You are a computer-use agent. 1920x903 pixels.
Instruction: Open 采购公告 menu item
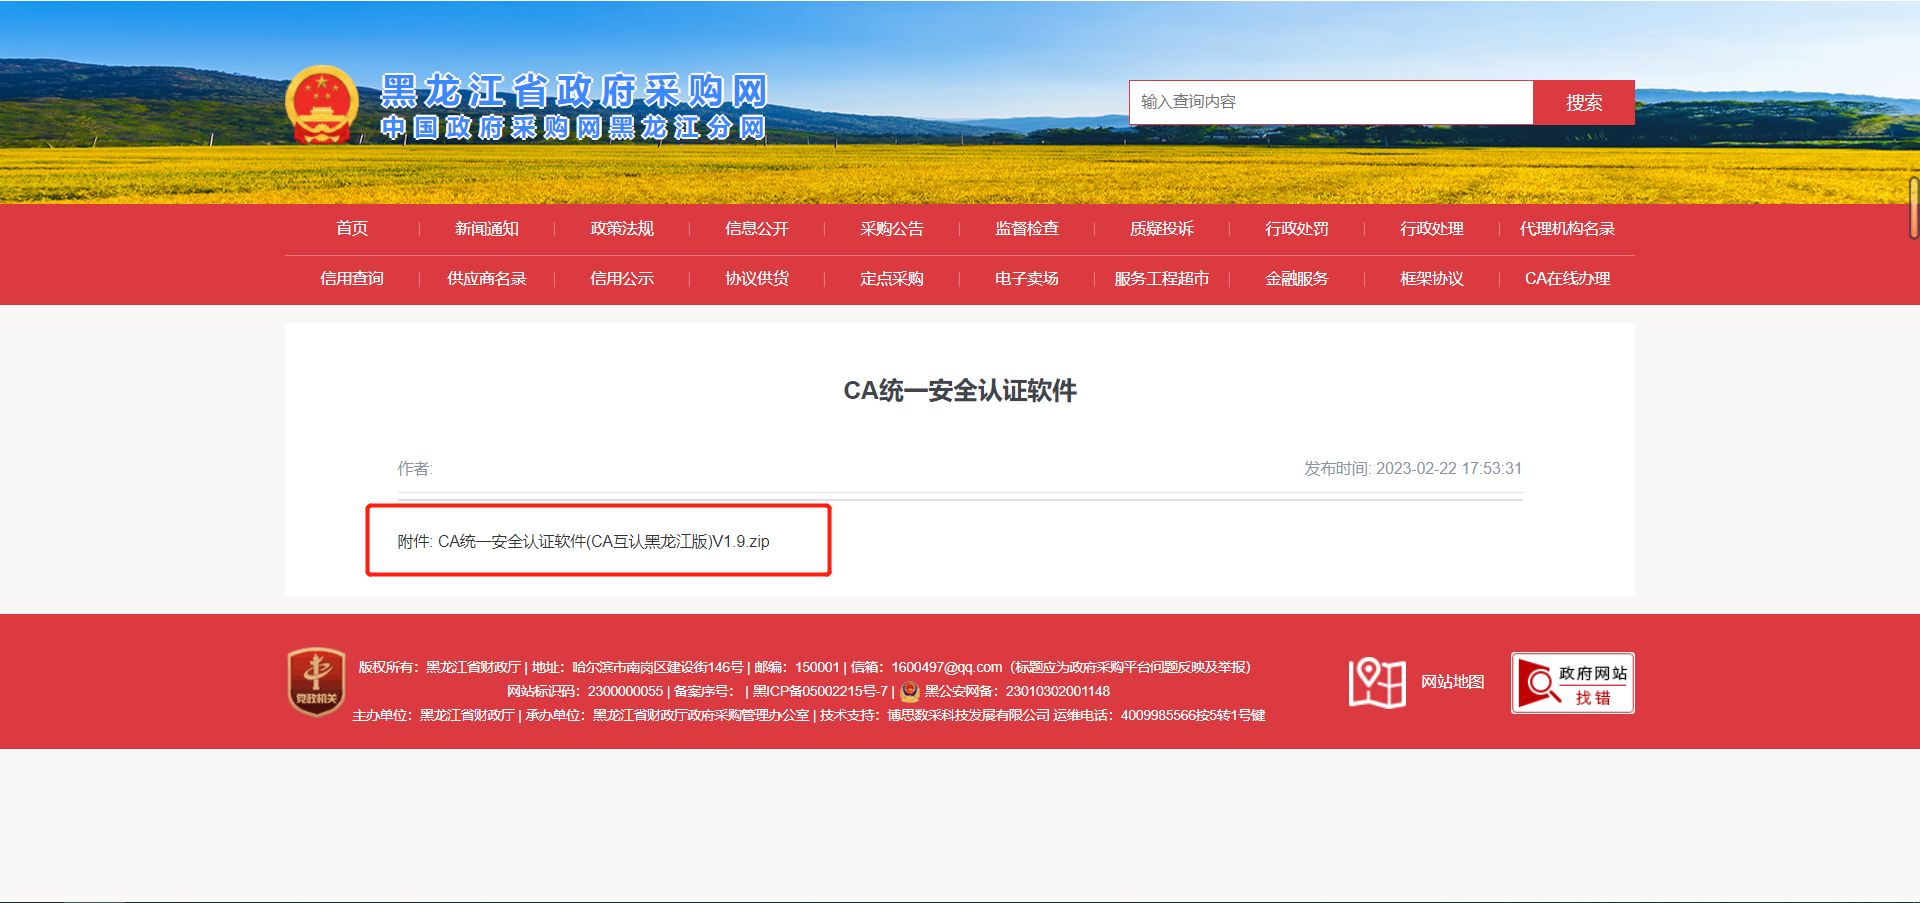click(892, 229)
